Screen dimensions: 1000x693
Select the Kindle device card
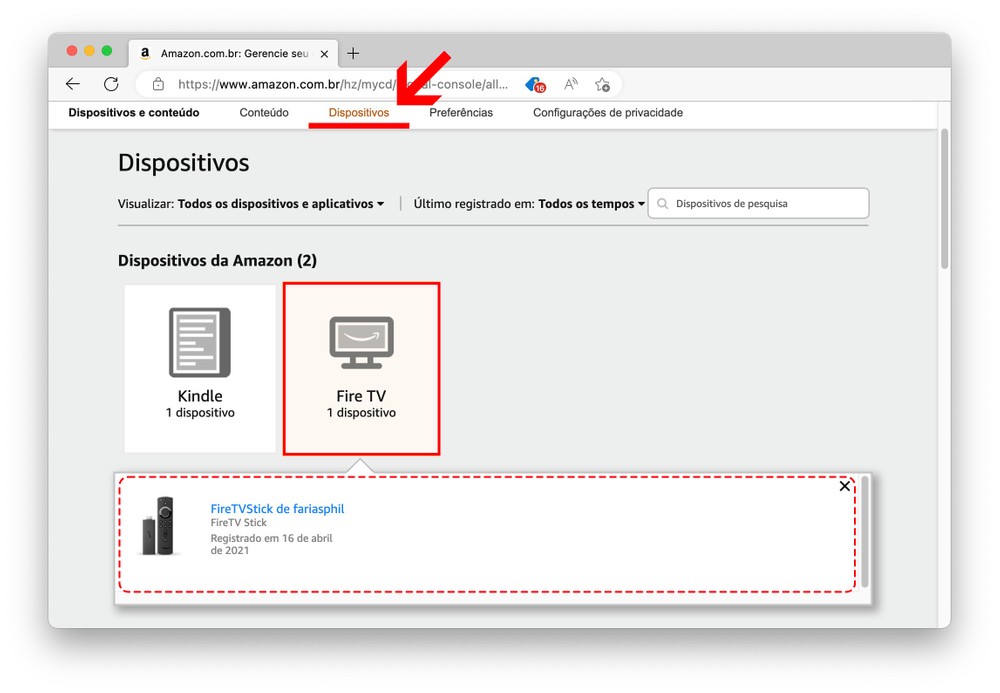click(200, 368)
